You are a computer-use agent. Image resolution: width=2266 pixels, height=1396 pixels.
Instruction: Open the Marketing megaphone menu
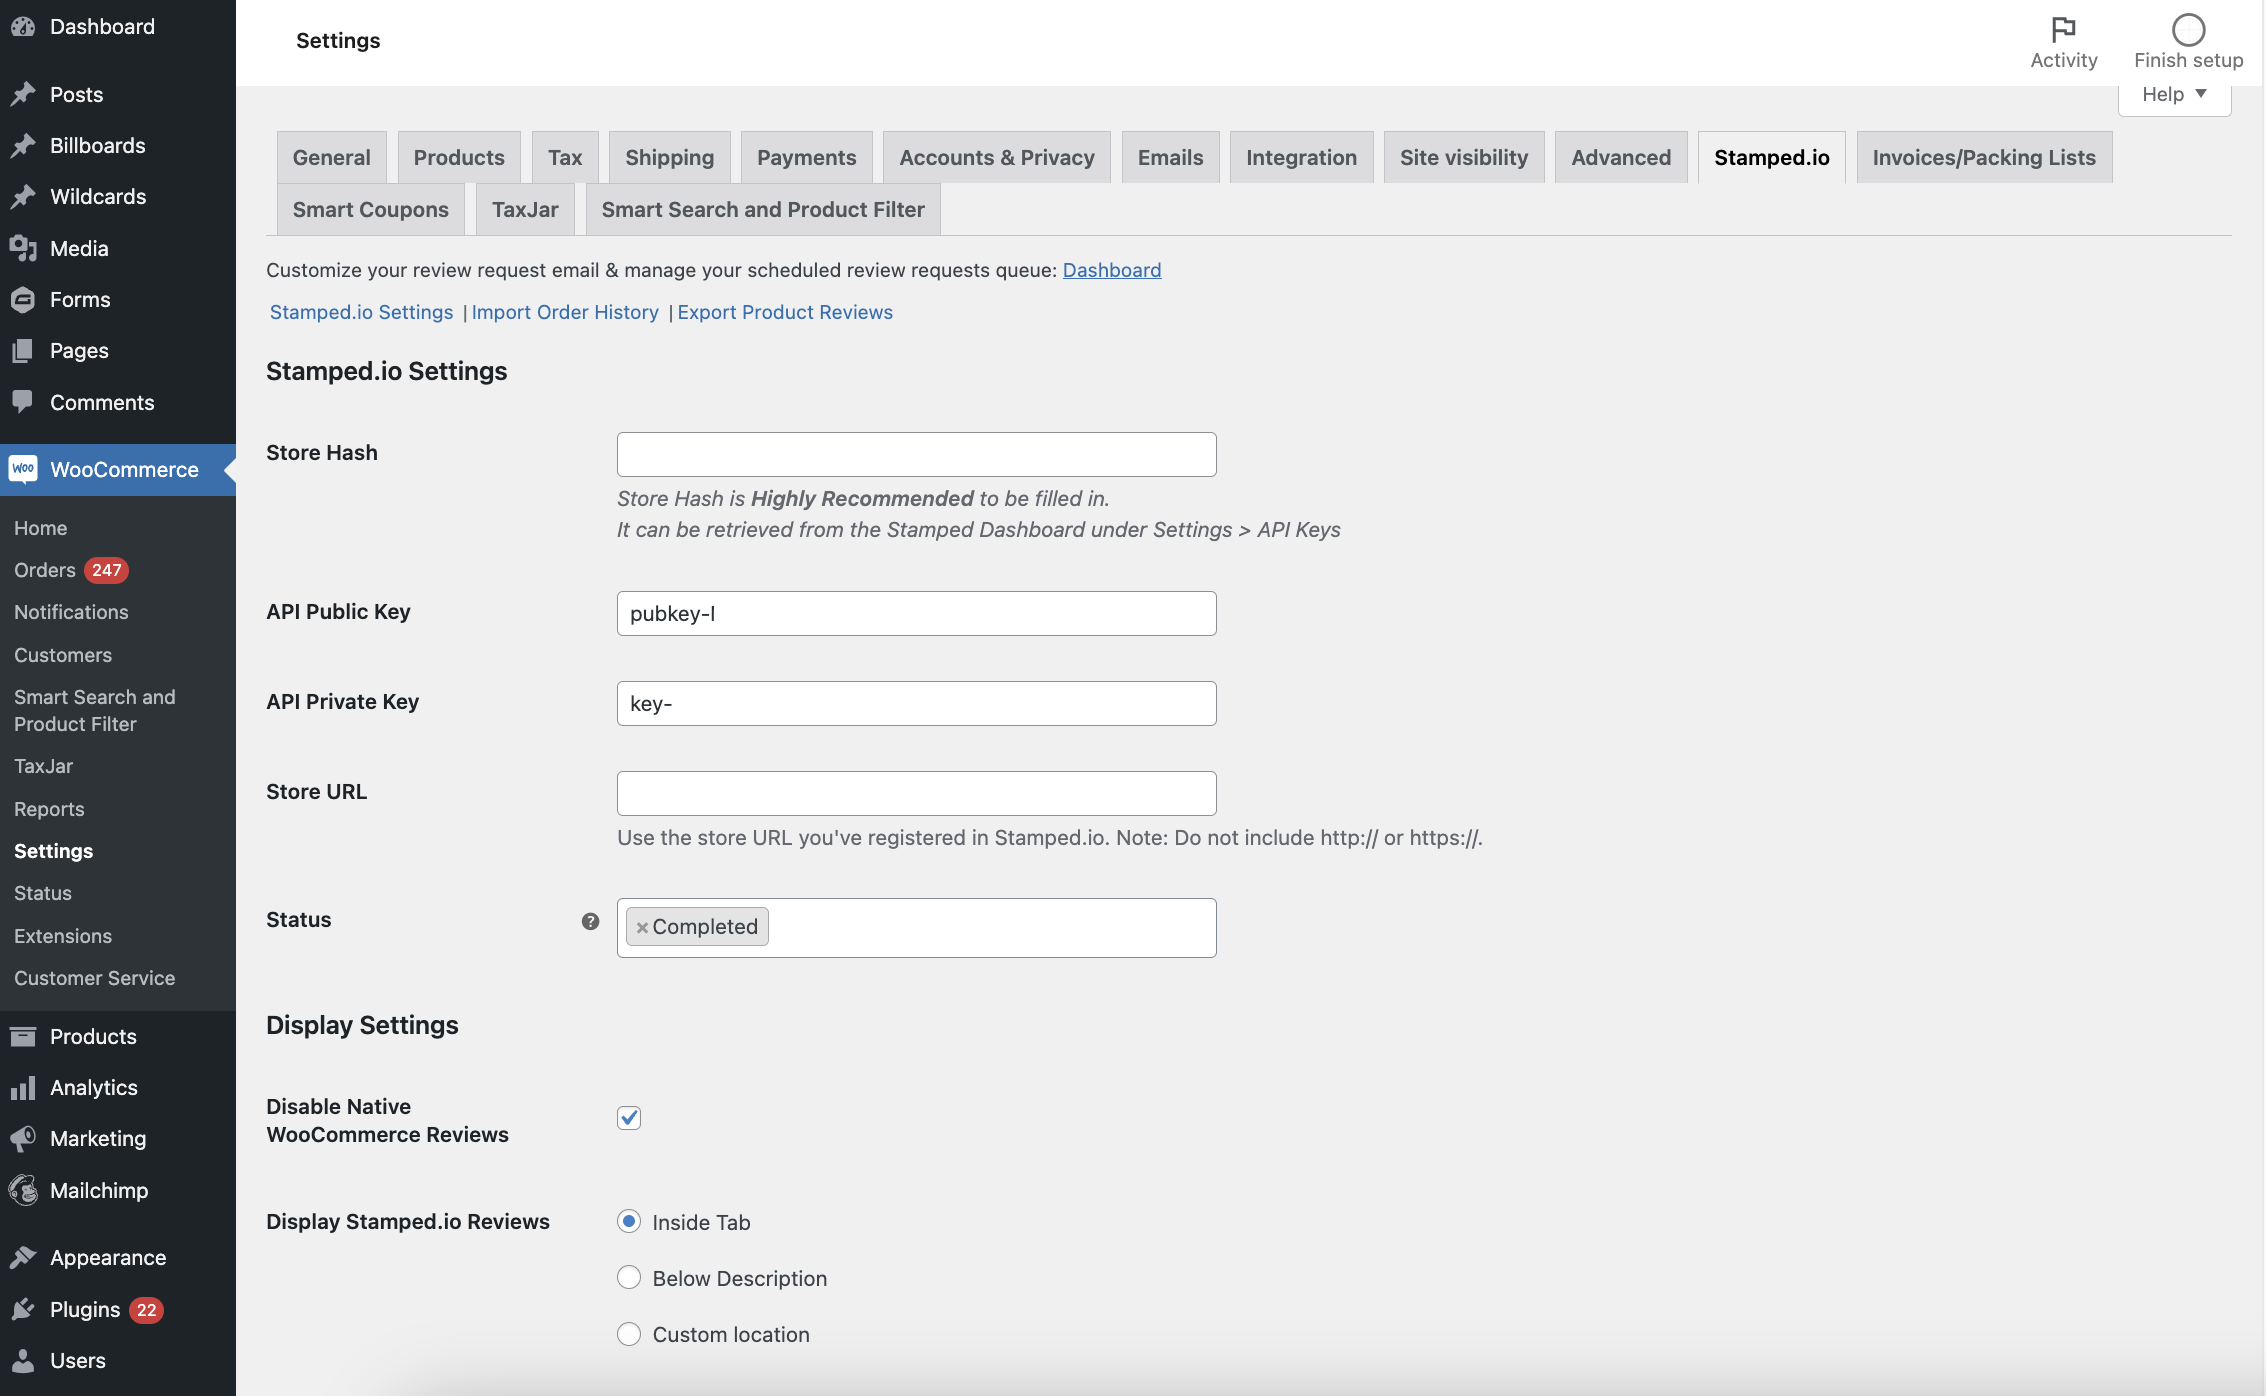pyautogui.click(x=23, y=1138)
